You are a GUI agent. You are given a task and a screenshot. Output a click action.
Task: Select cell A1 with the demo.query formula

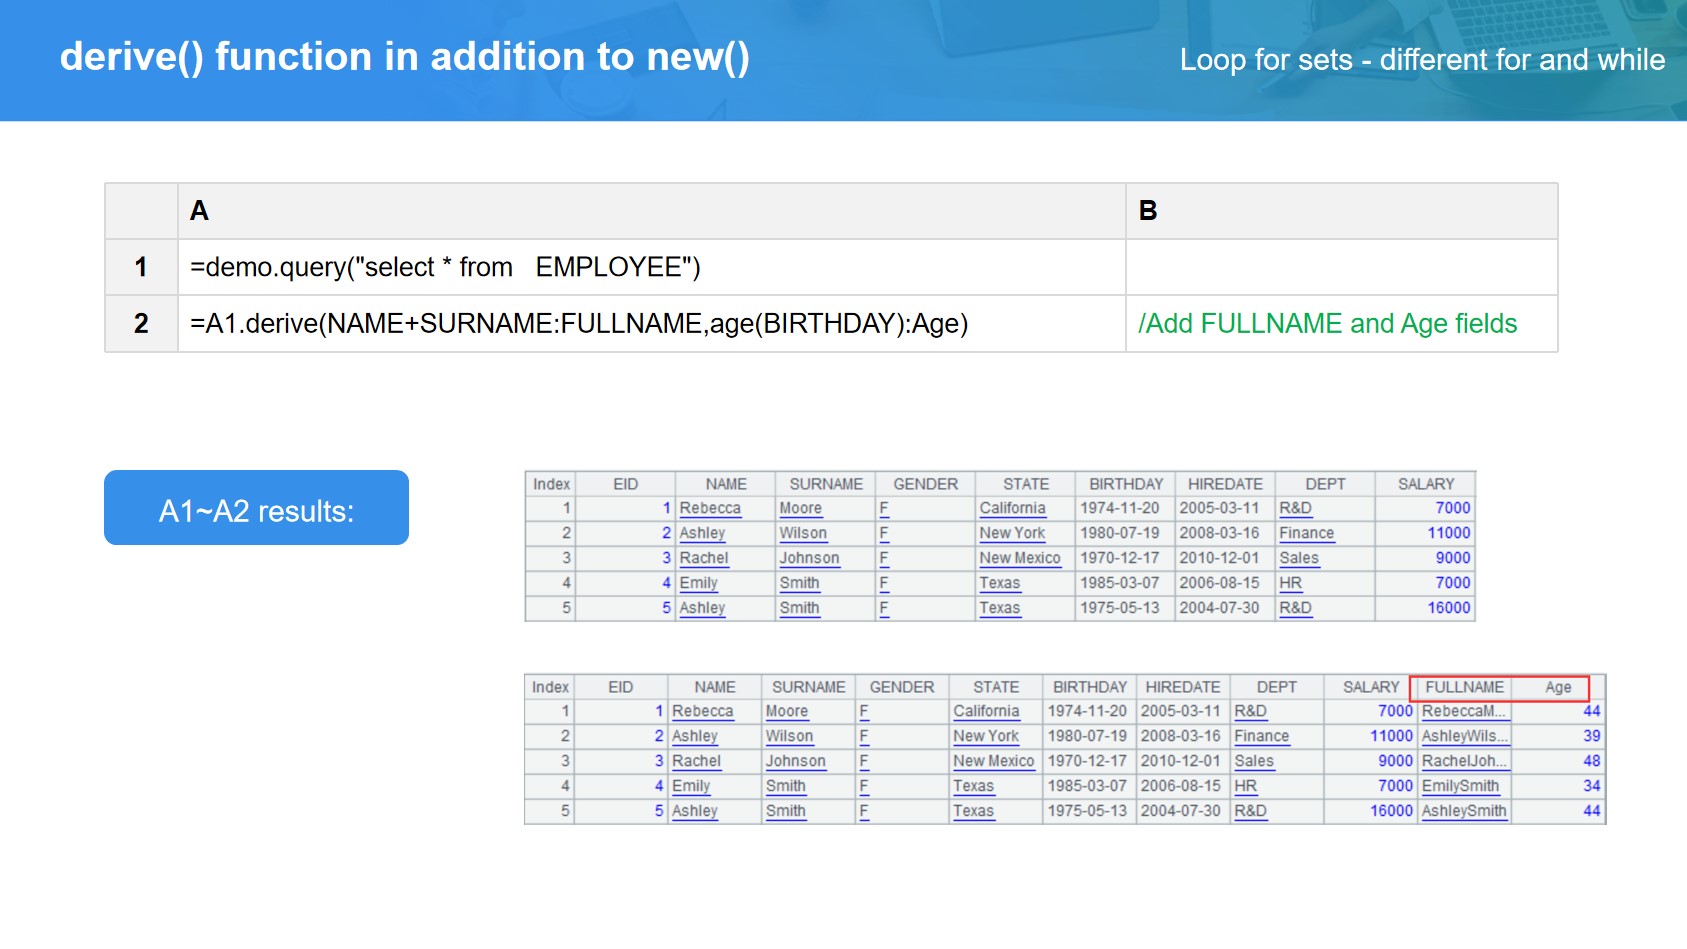click(445, 267)
